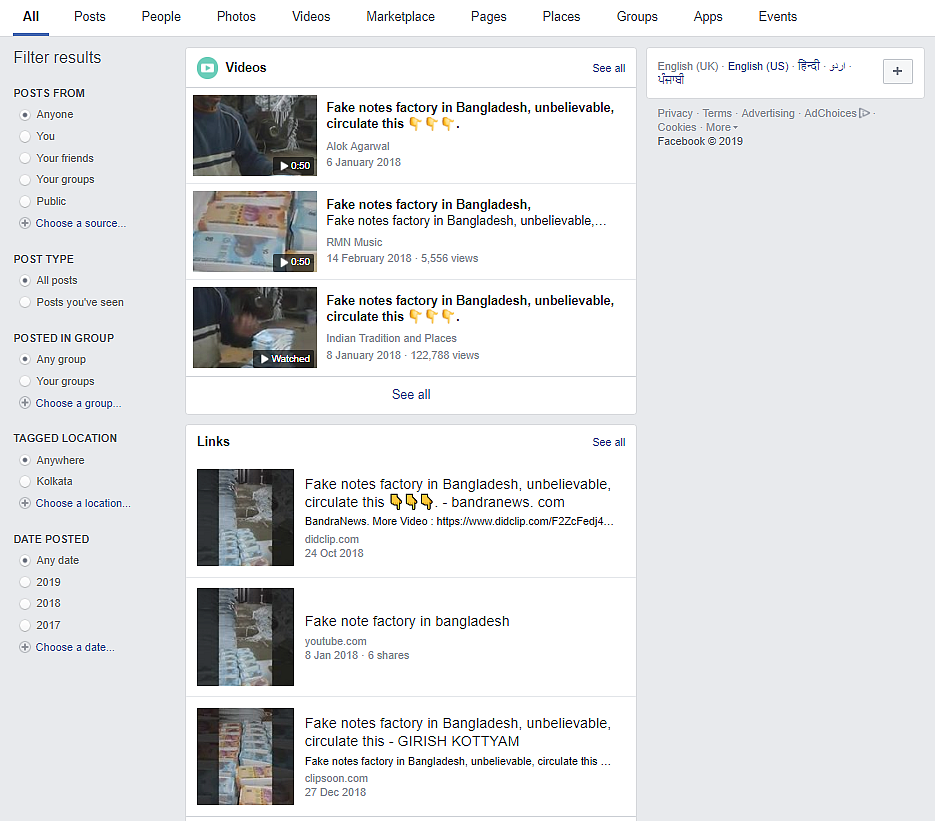The width and height of the screenshot is (935, 821).
Task: Filter results by 2019
Action: [25, 582]
